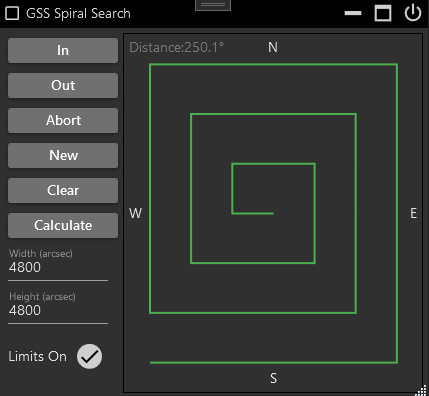Start a New spiral search

tap(63, 155)
